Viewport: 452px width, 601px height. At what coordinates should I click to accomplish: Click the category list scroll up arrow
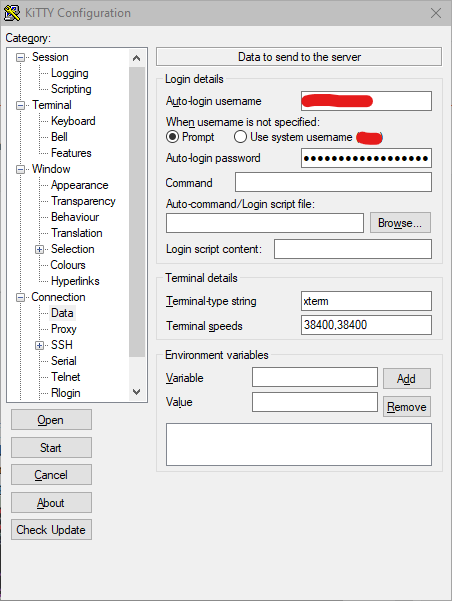click(136, 58)
